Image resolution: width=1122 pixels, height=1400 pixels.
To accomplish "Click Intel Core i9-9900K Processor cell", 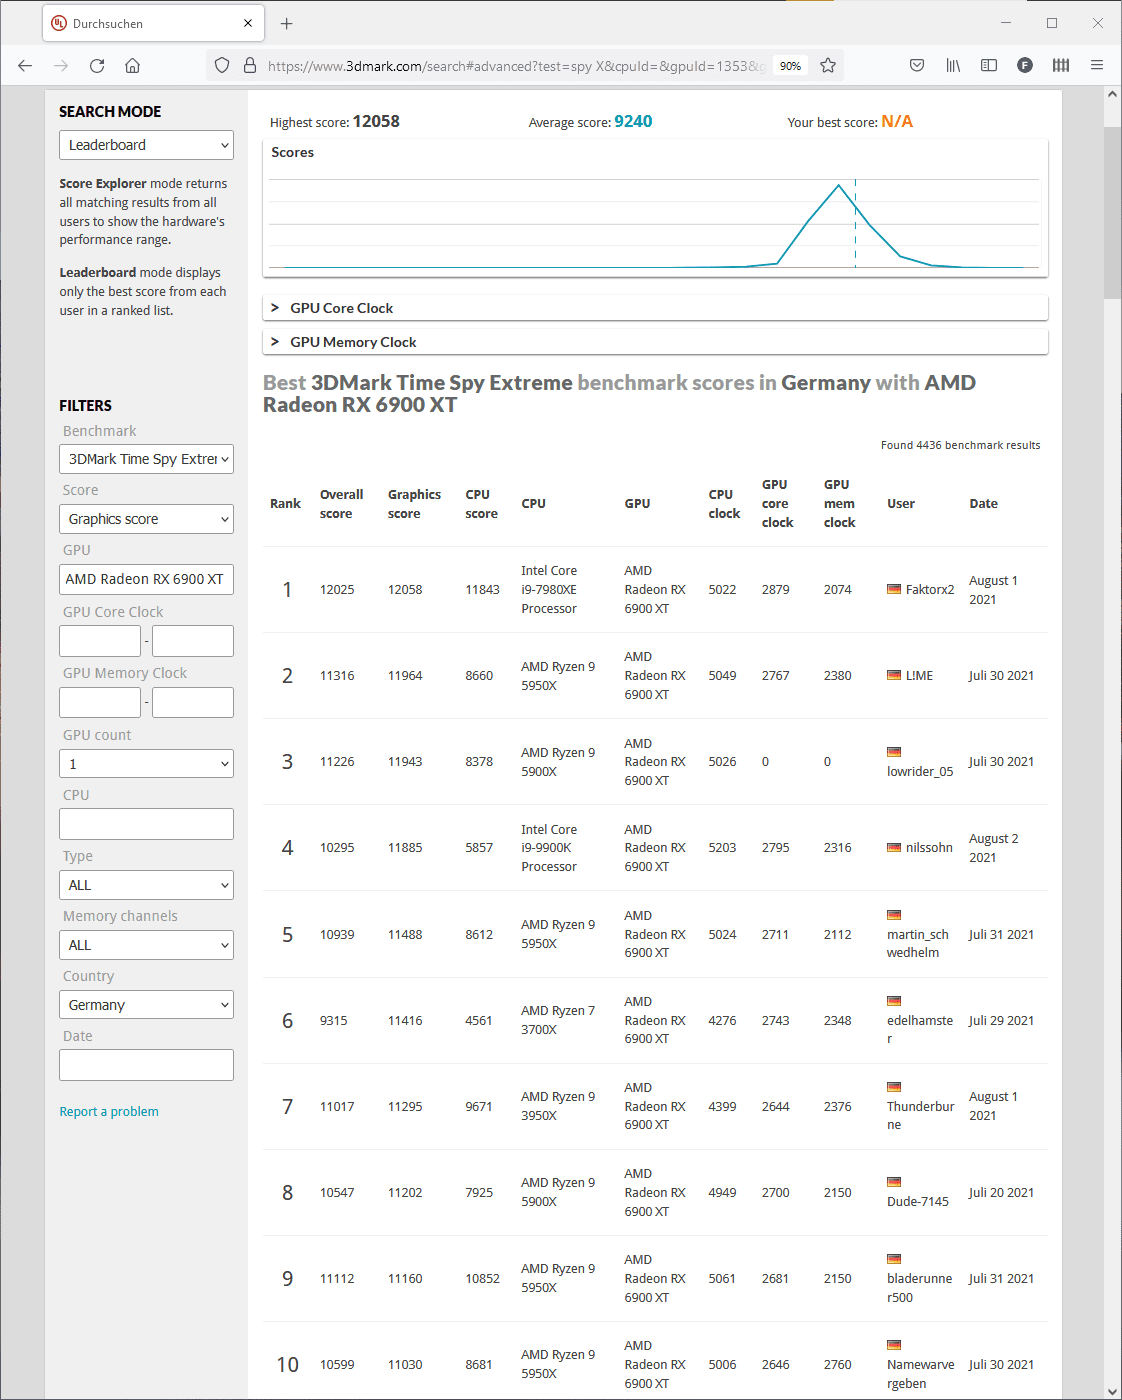I will [x=549, y=848].
